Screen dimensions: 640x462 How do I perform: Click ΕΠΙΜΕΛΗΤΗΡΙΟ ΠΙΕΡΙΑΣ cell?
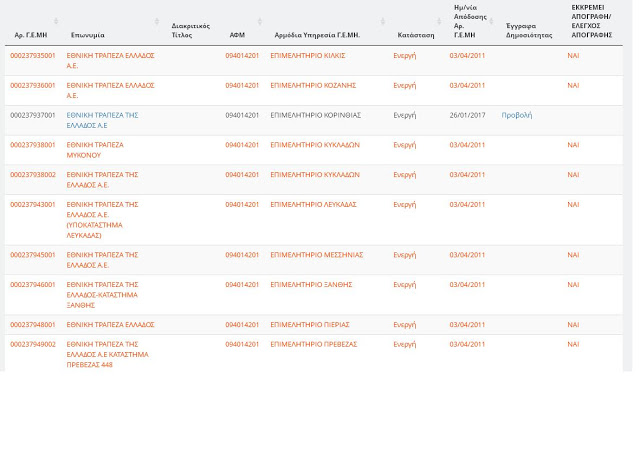tap(310, 324)
